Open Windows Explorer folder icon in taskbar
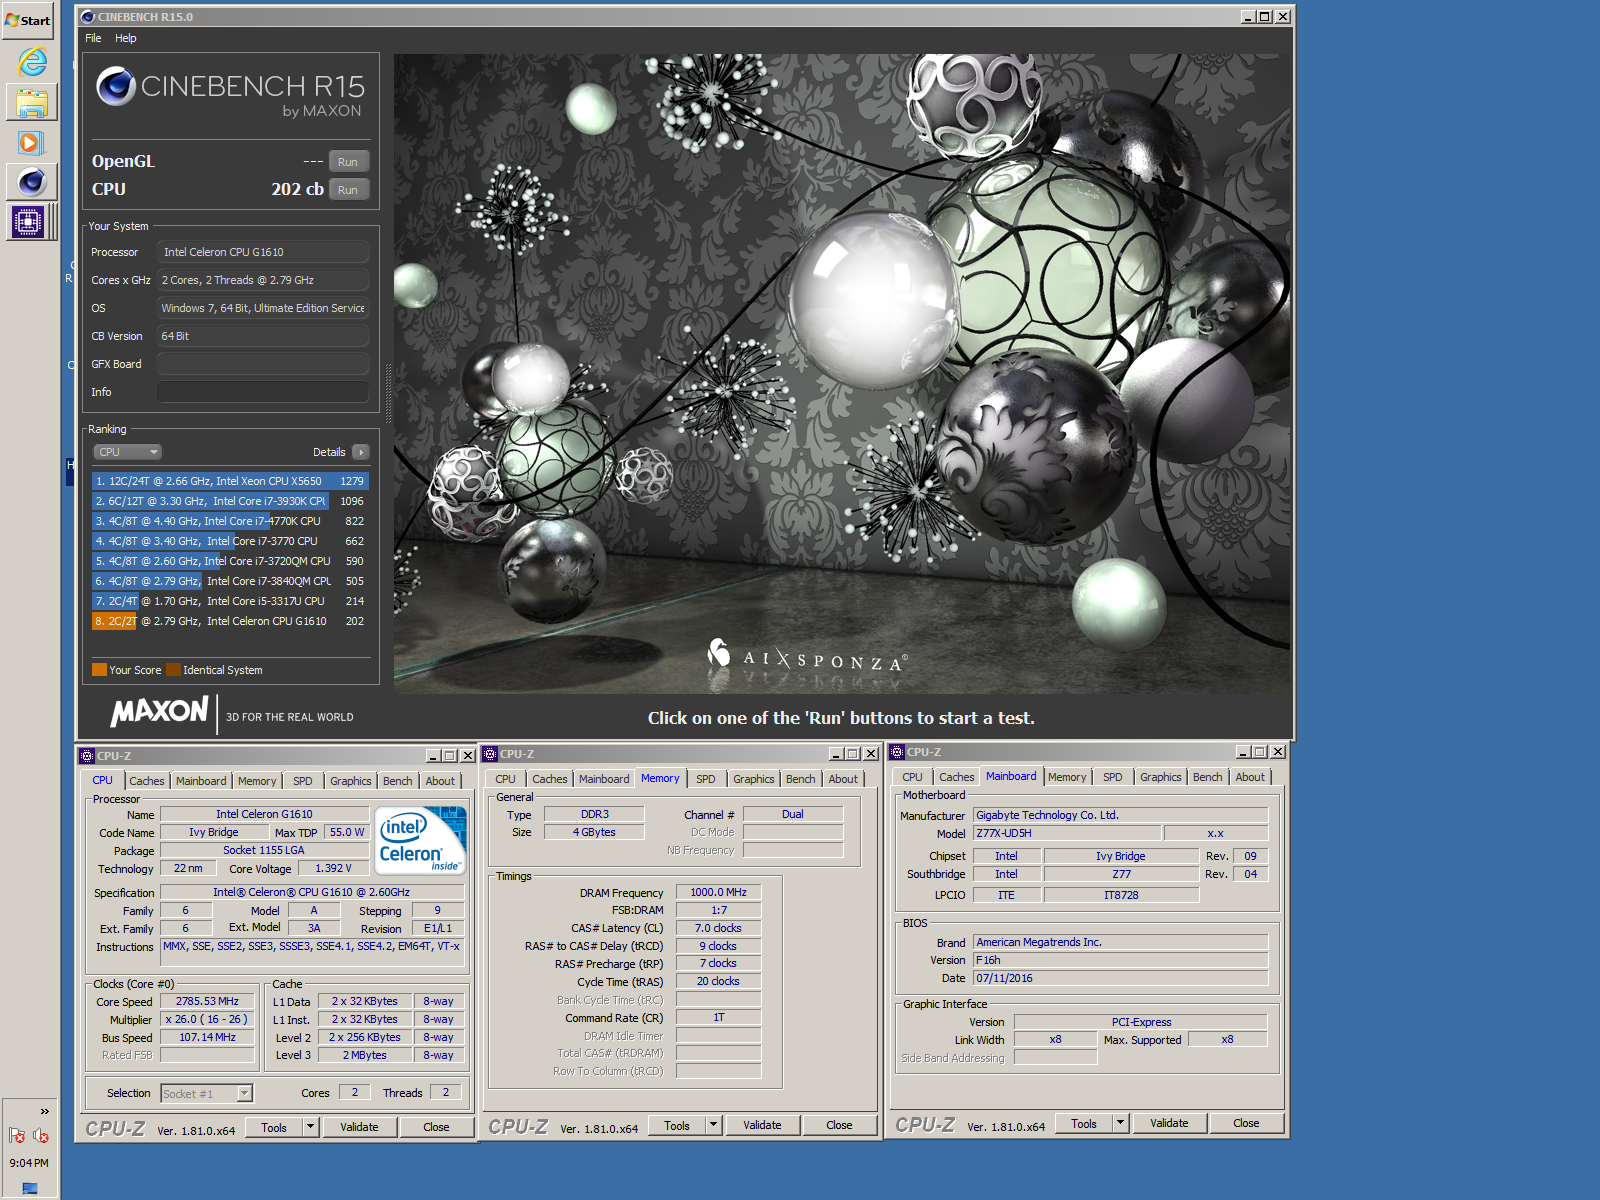The width and height of the screenshot is (1600, 1200). 32,103
